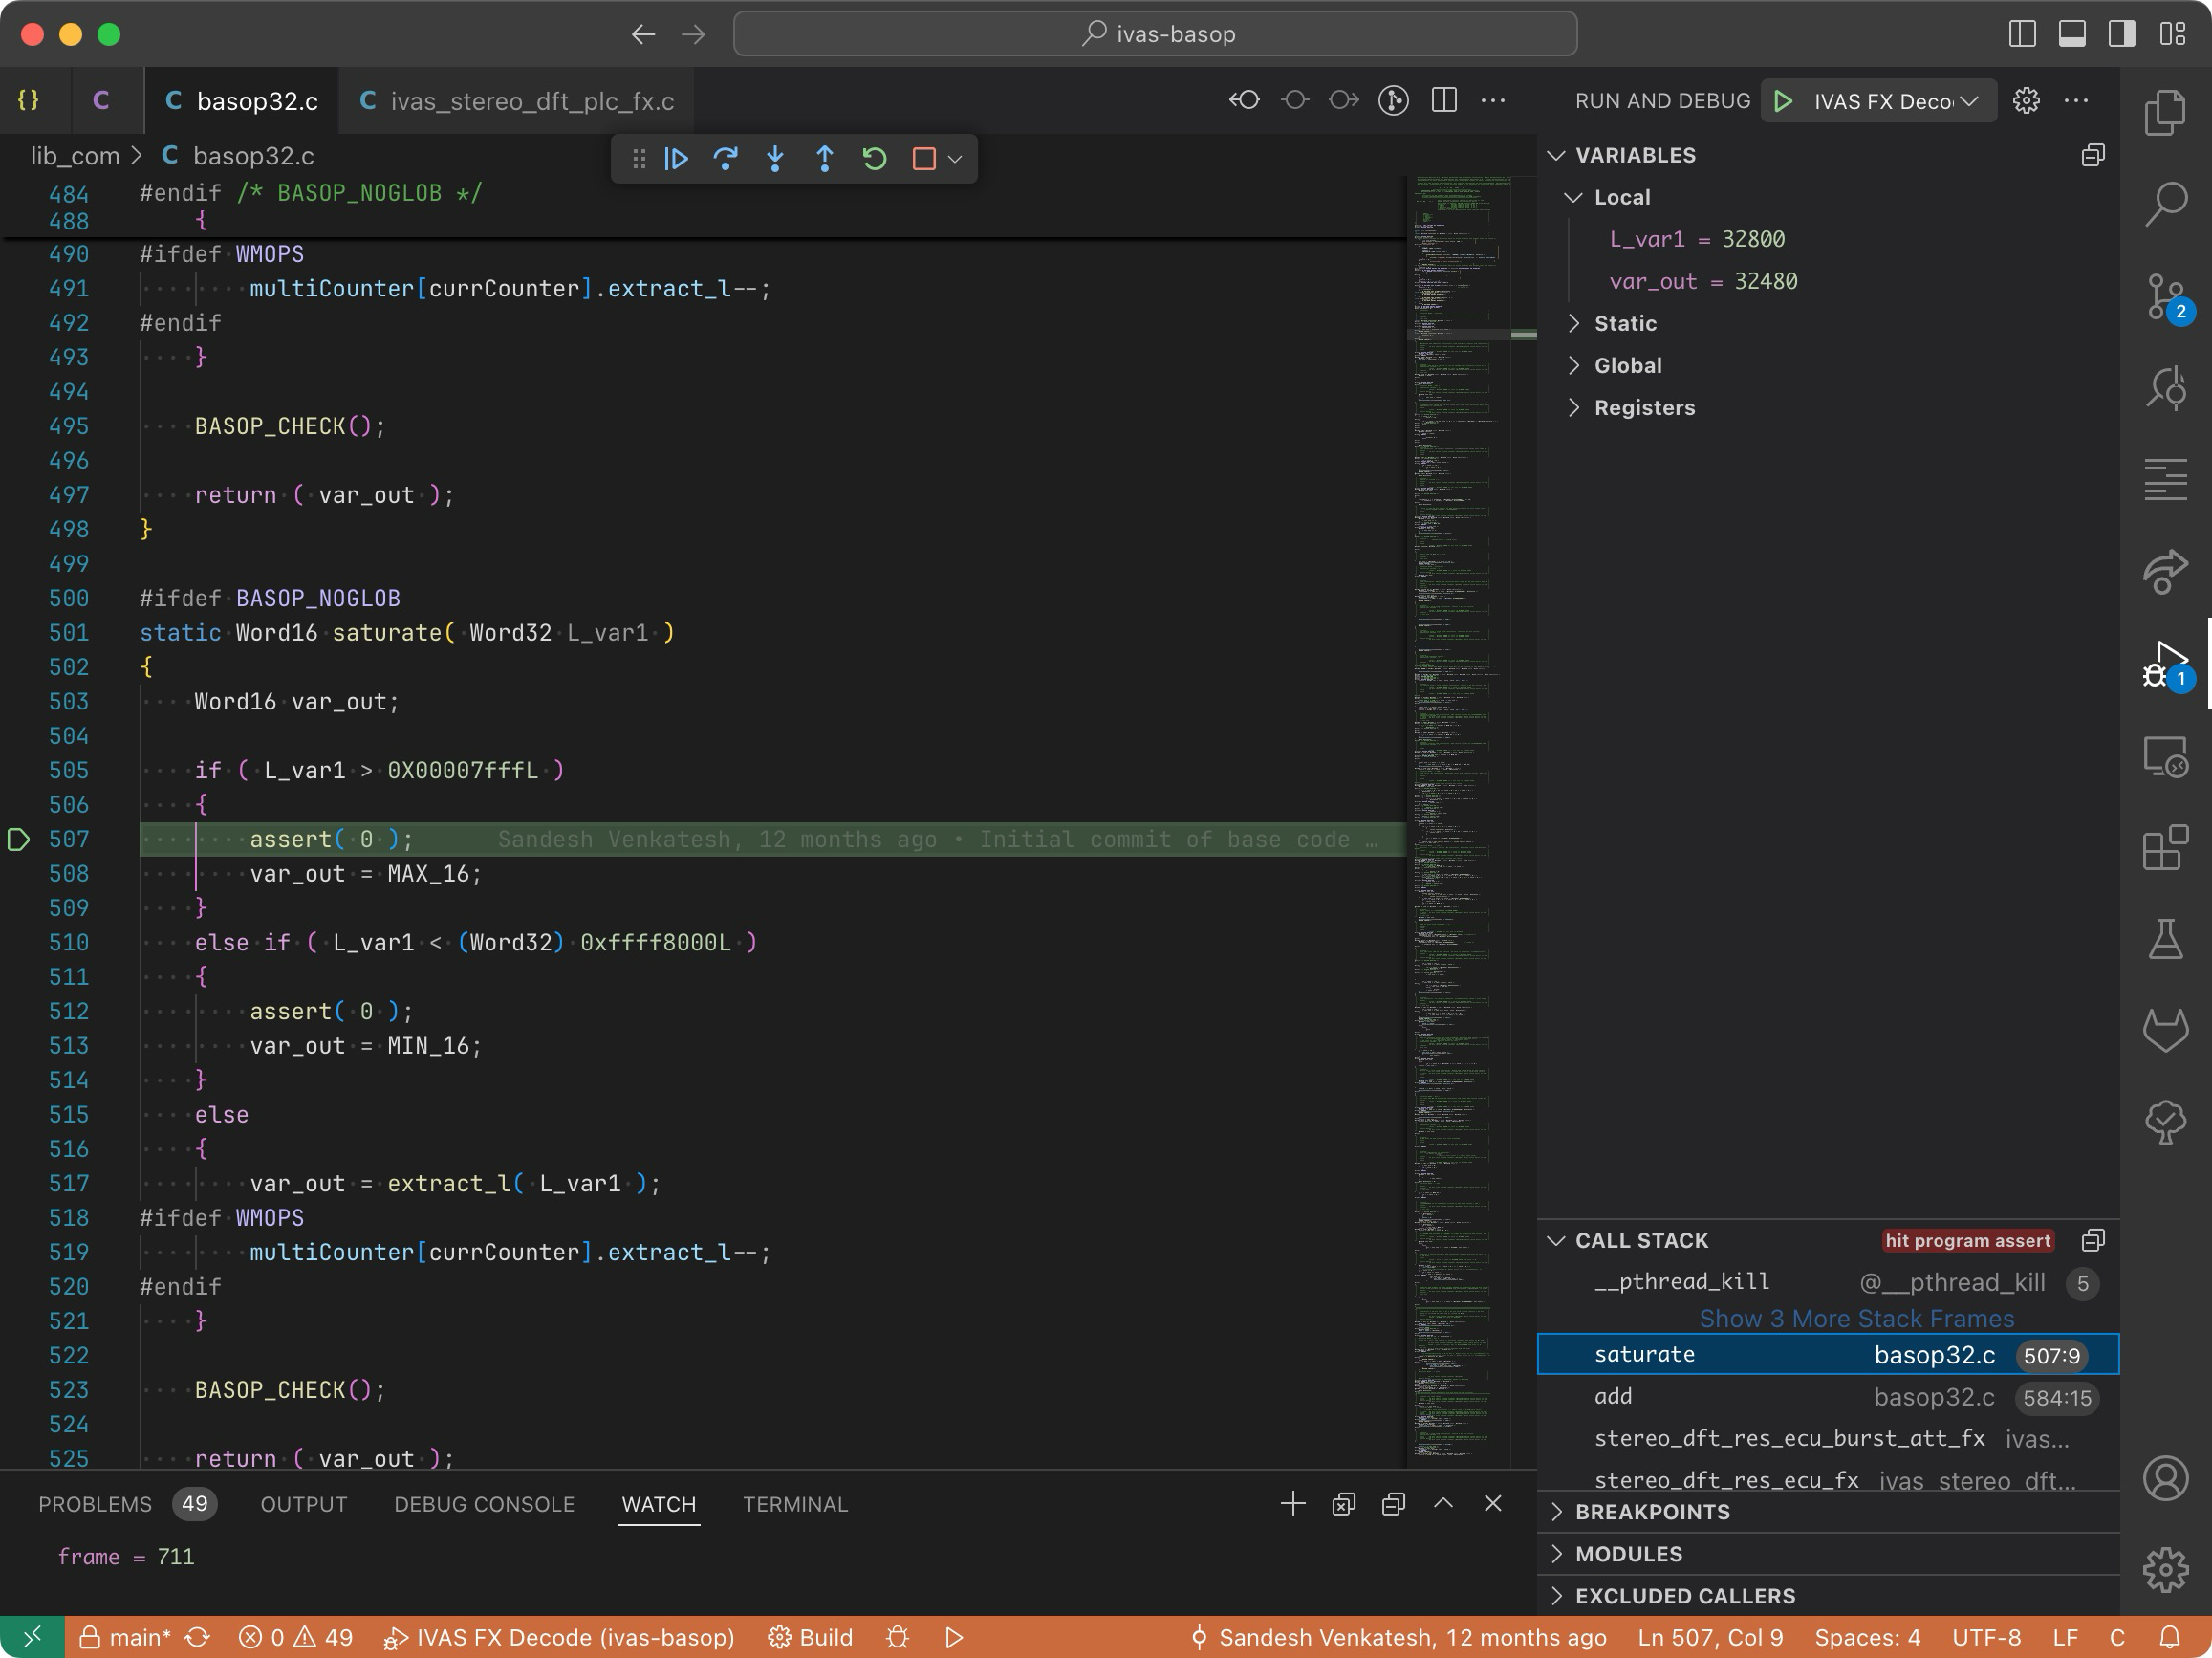This screenshot has height=1658, width=2212.
Task: Click the Split Editor icon
Action: (1443, 100)
